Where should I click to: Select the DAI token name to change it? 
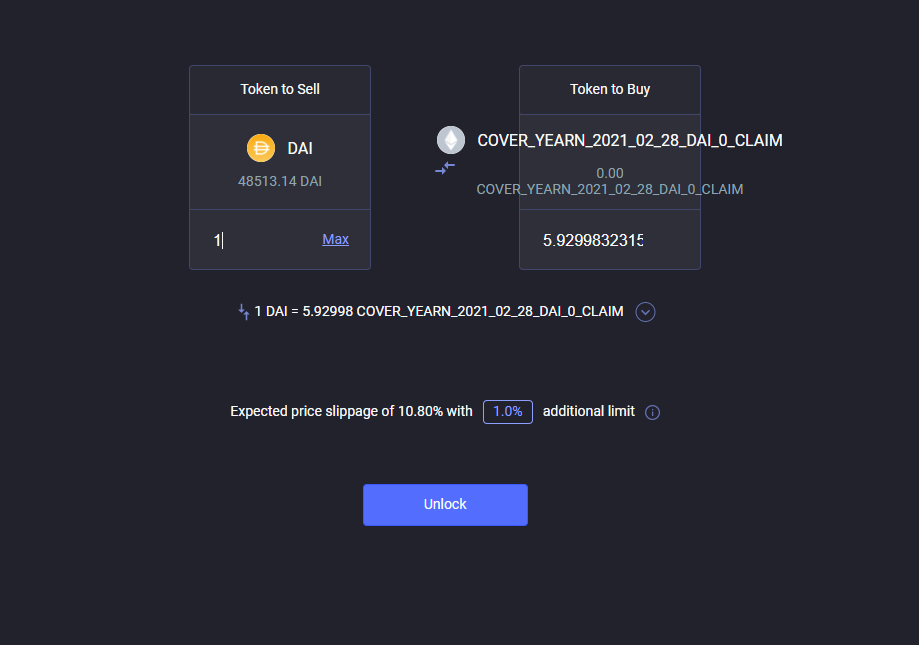click(x=300, y=148)
